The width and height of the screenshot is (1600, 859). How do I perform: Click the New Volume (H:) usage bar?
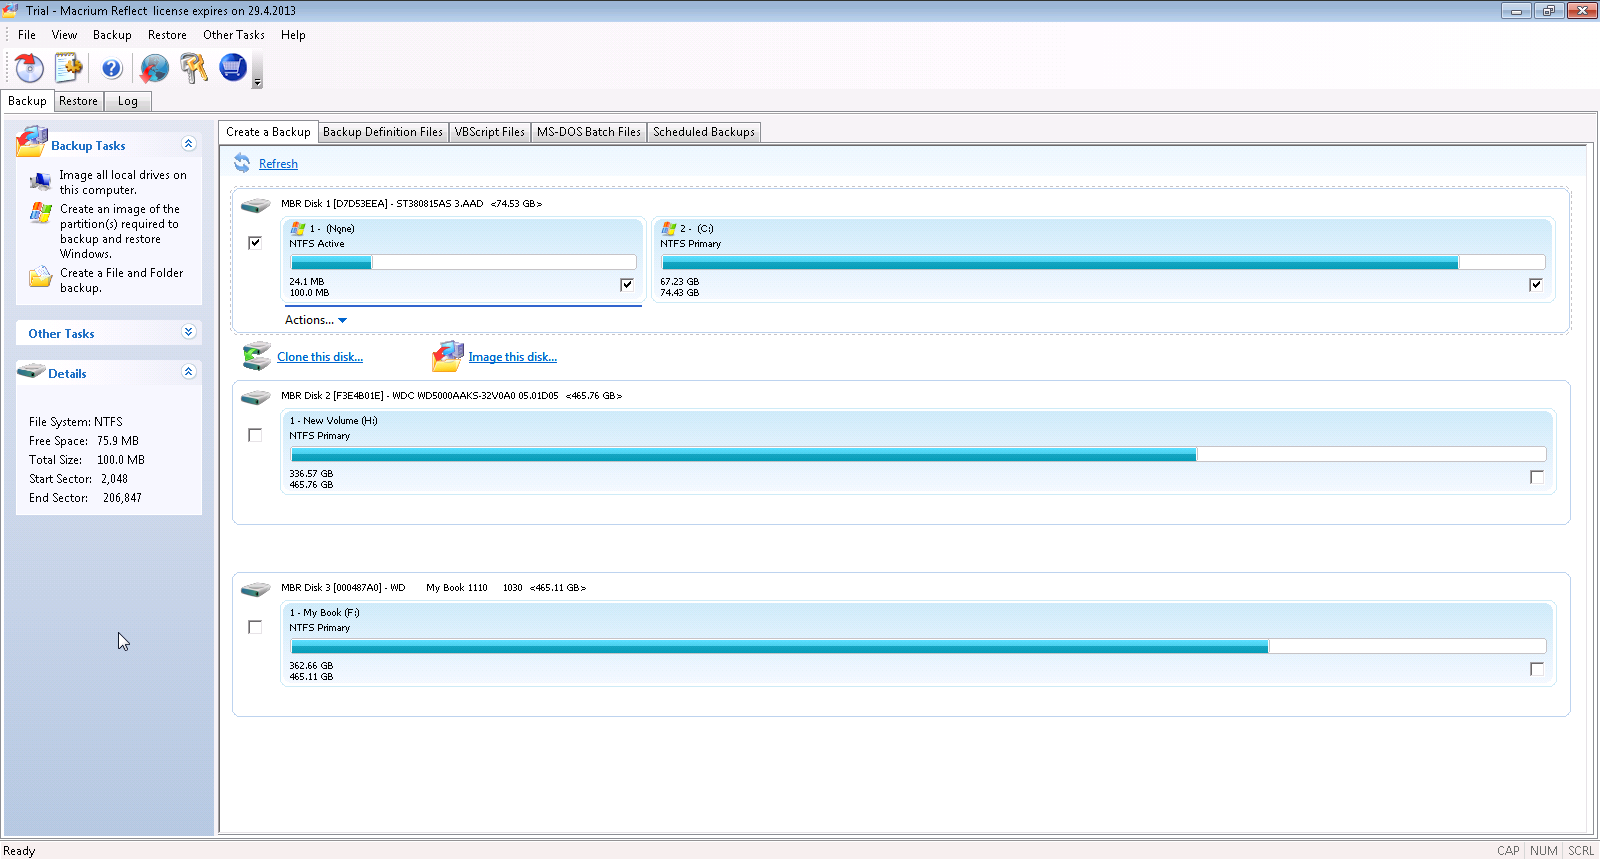[918, 455]
